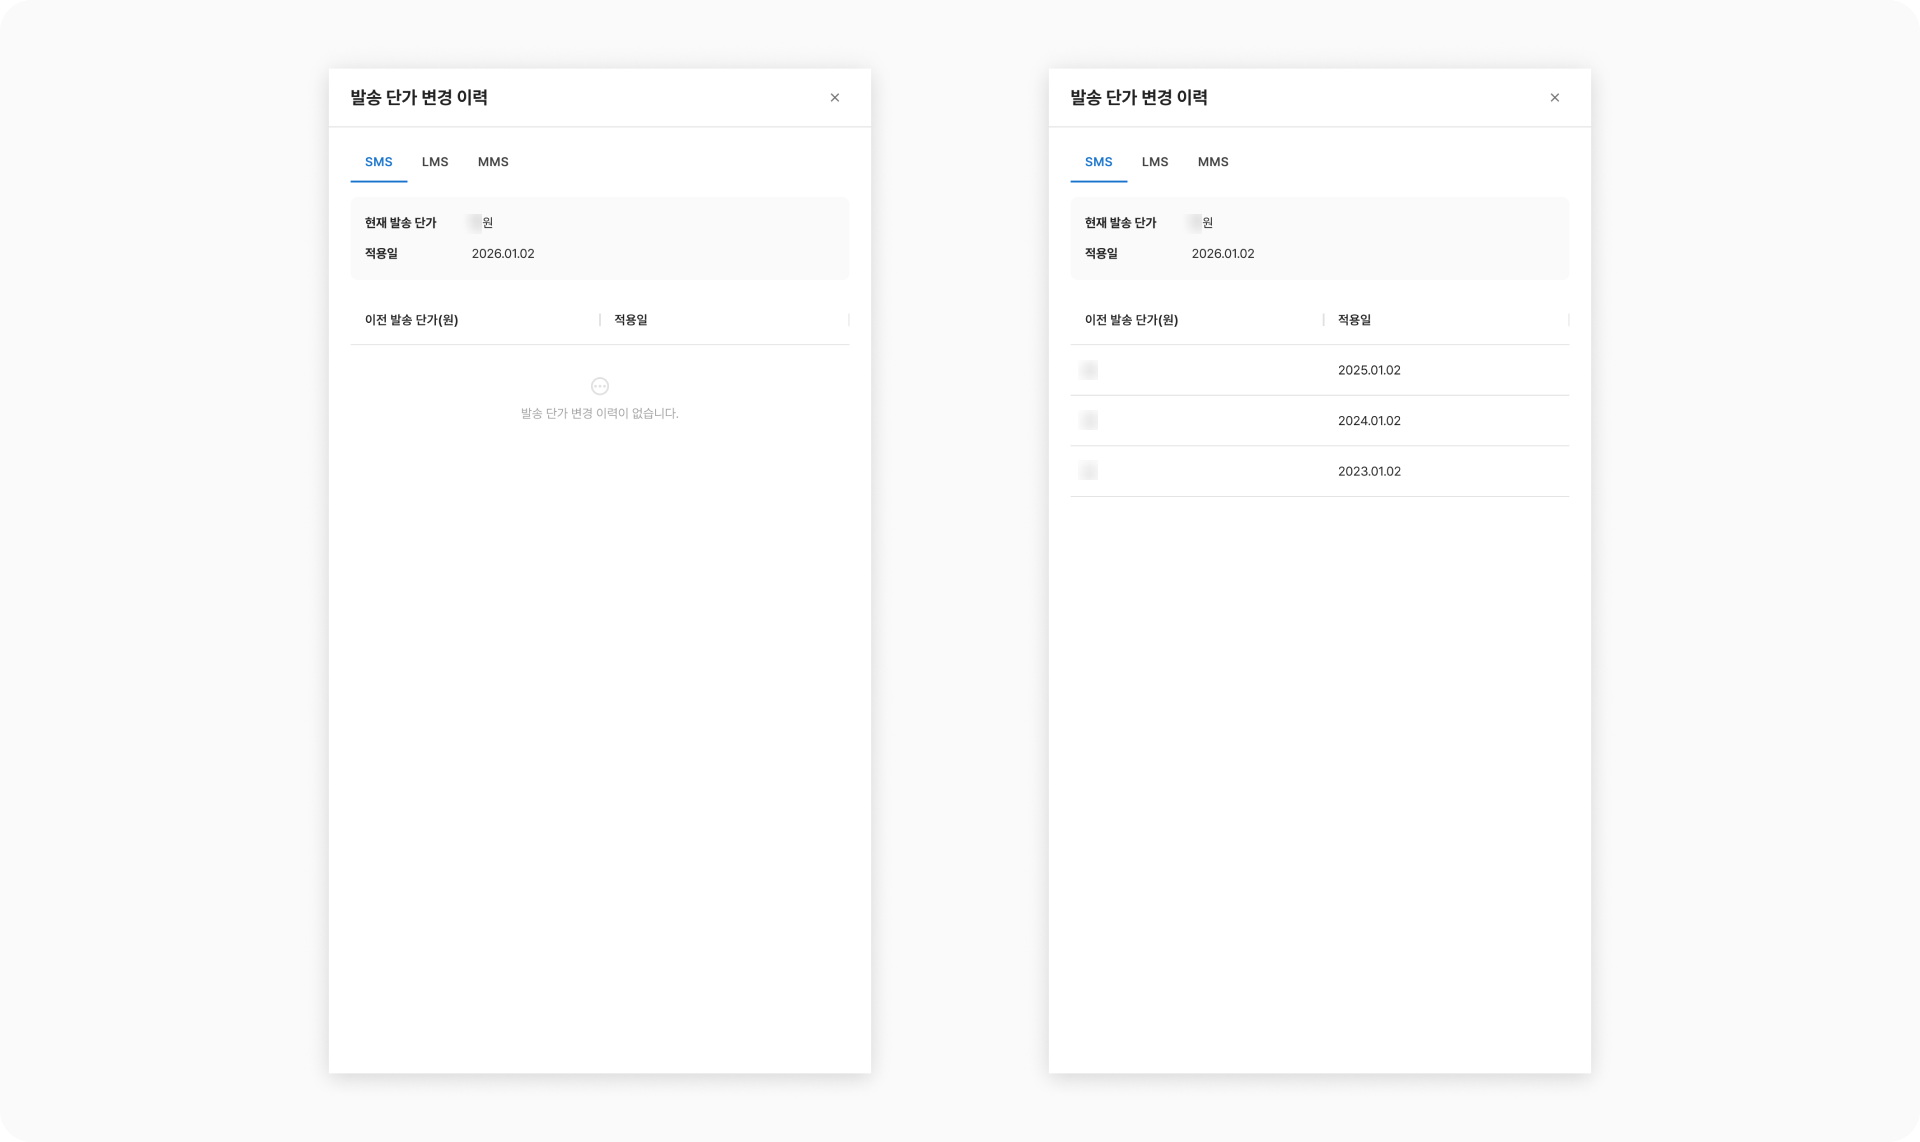This screenshot has height=1142, width=1920.
Task: Close the left 발송 단가 변경 이력 dialog
Action: pyautogui.click(x=834, y=98)
